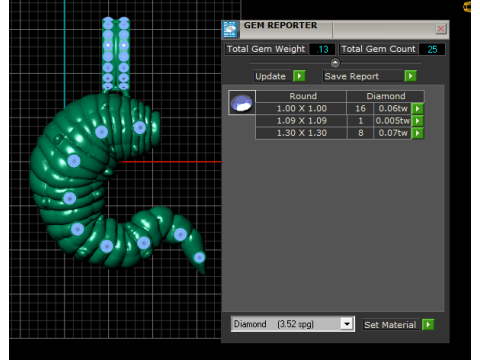Select the 1.00 X 1.00 size cell
Screen dimensions: 480x360
coord(301,109)
